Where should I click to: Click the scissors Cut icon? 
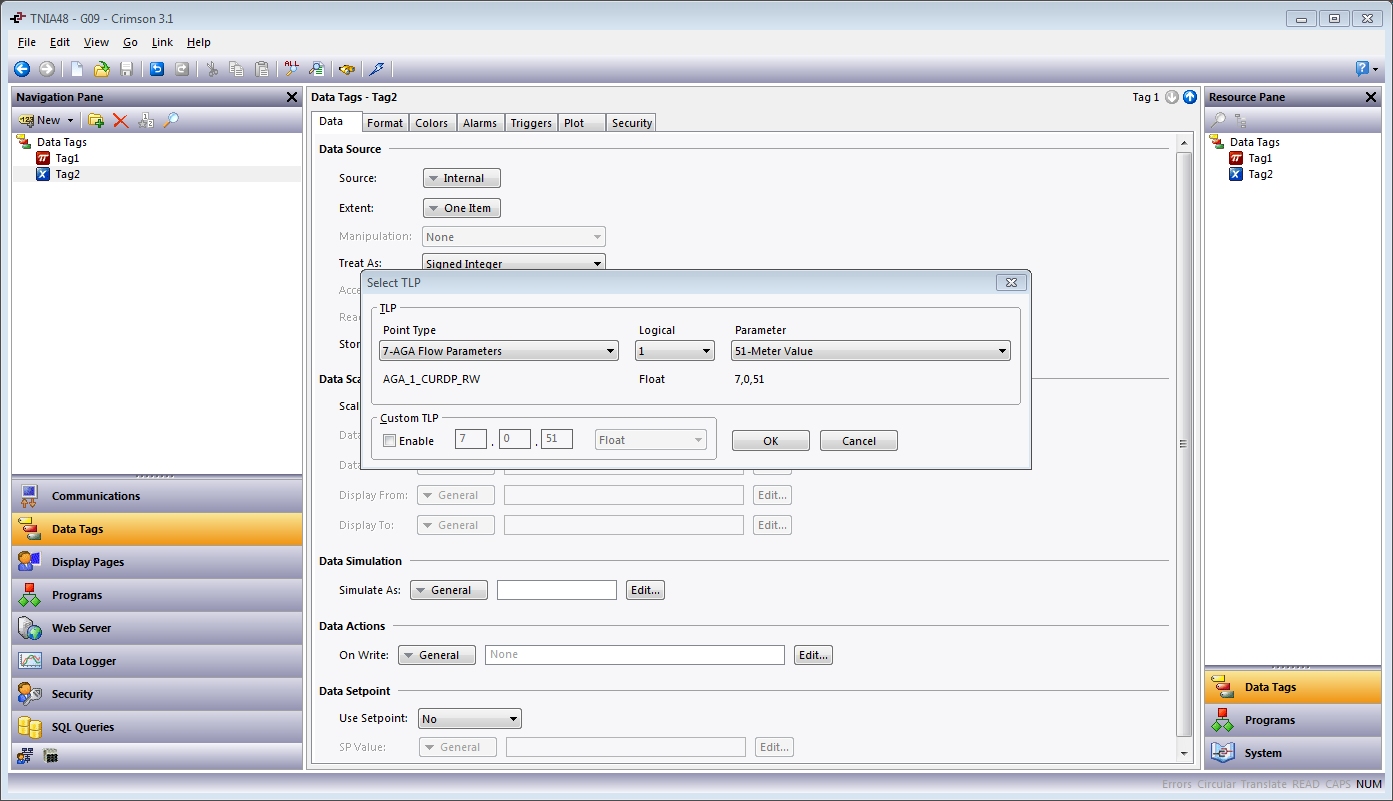pos(212,69)
